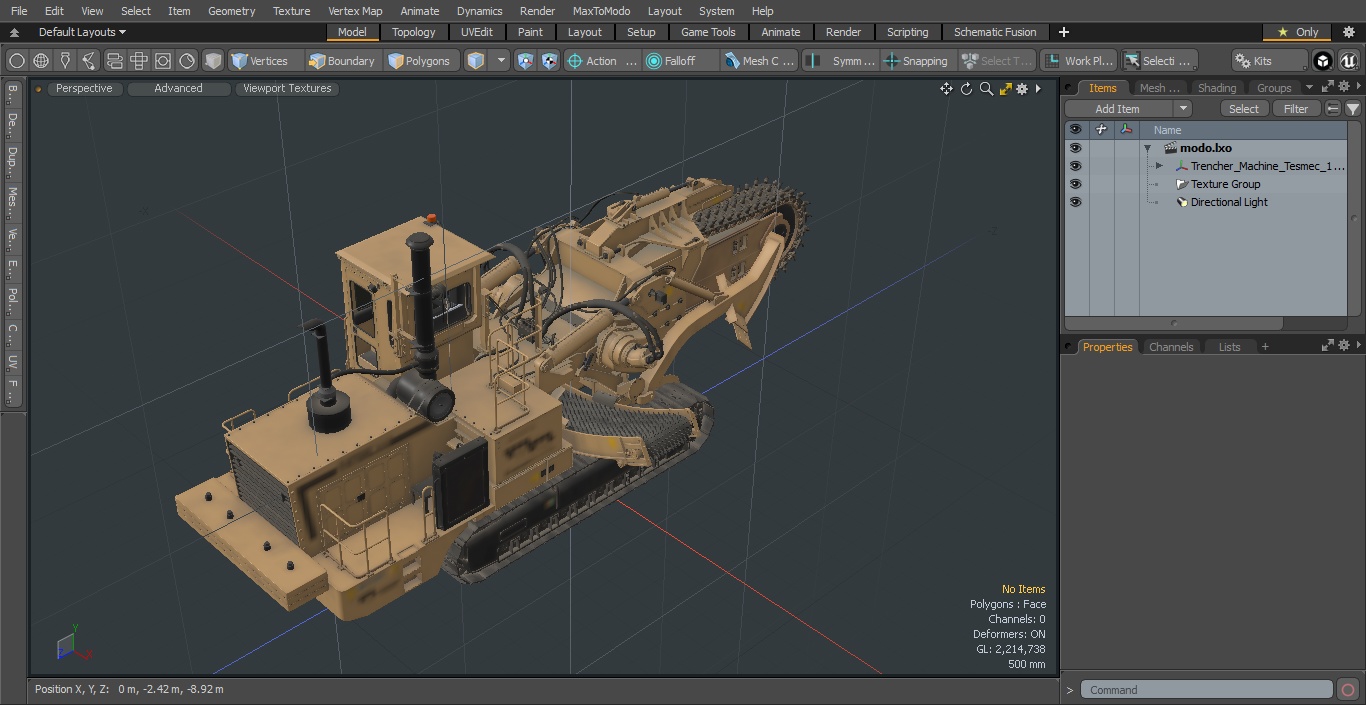Switch to the Channels tab

tap(1171, 347)
